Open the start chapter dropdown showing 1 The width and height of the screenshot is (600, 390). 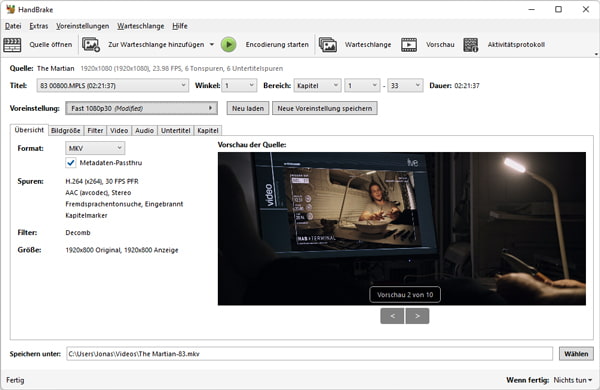tap(362, 86)
